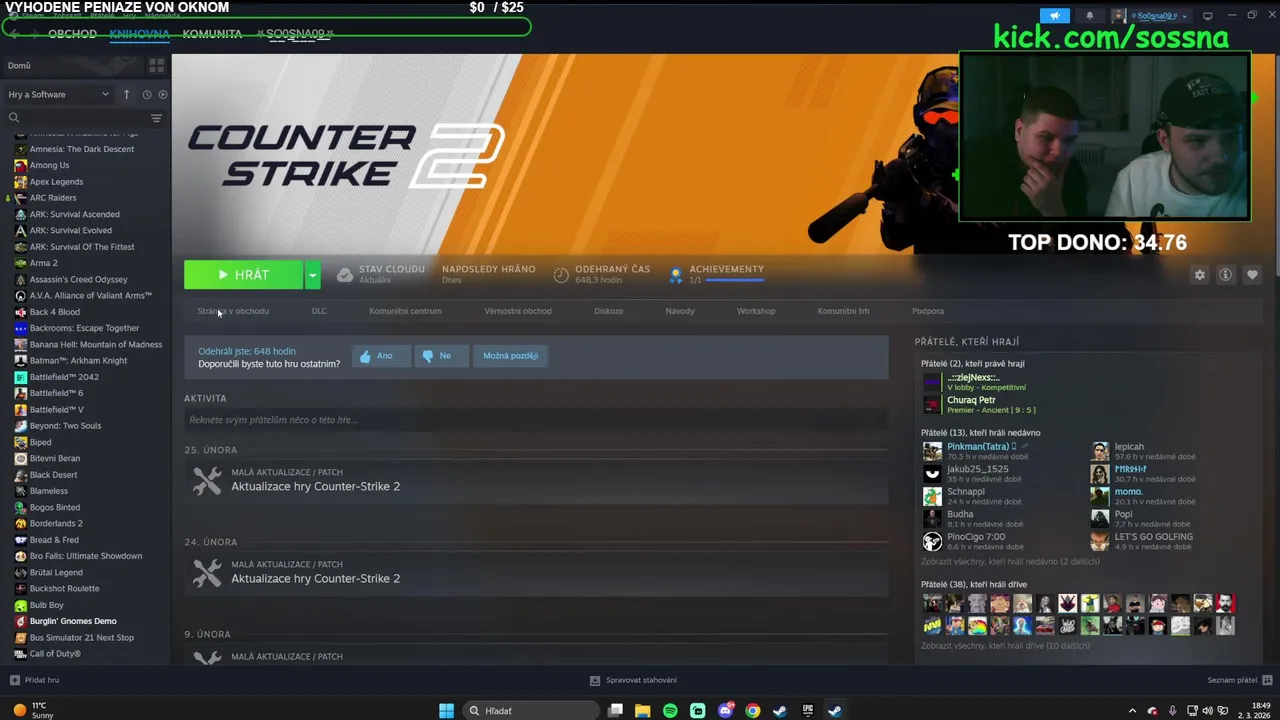The width and height of the screenshot is (1280, 720).
Task: Open File Explorer from taskbar
Action: [642, 711]
